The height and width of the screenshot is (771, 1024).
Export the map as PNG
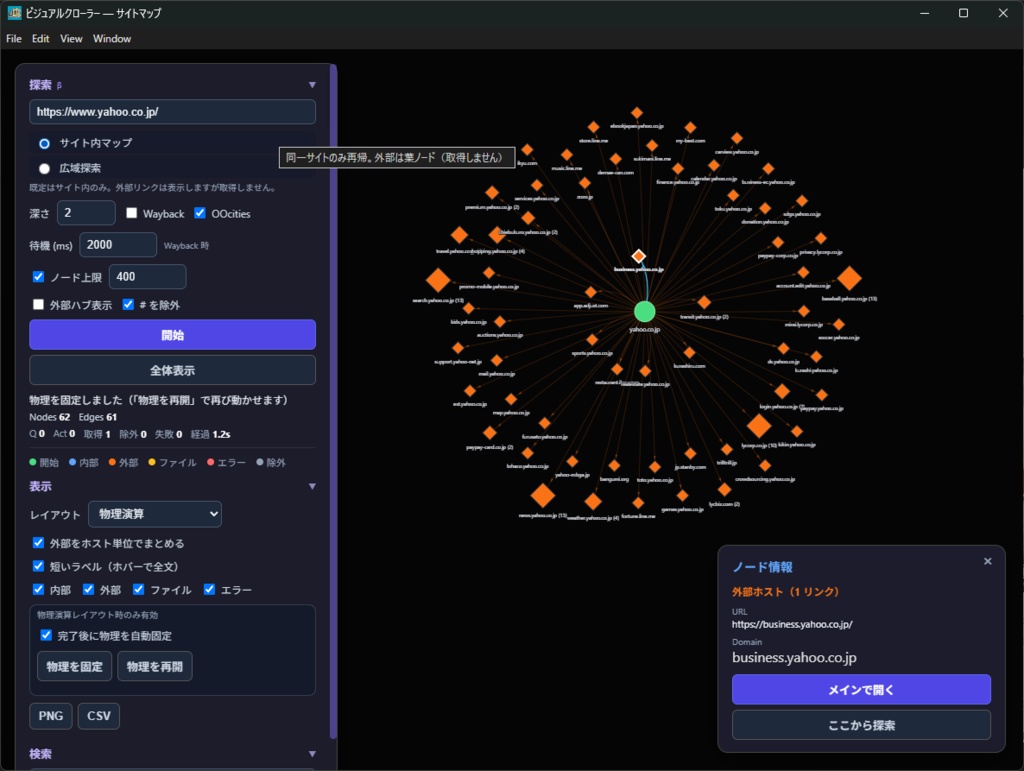pyautogui.click(x=51, y=716)
